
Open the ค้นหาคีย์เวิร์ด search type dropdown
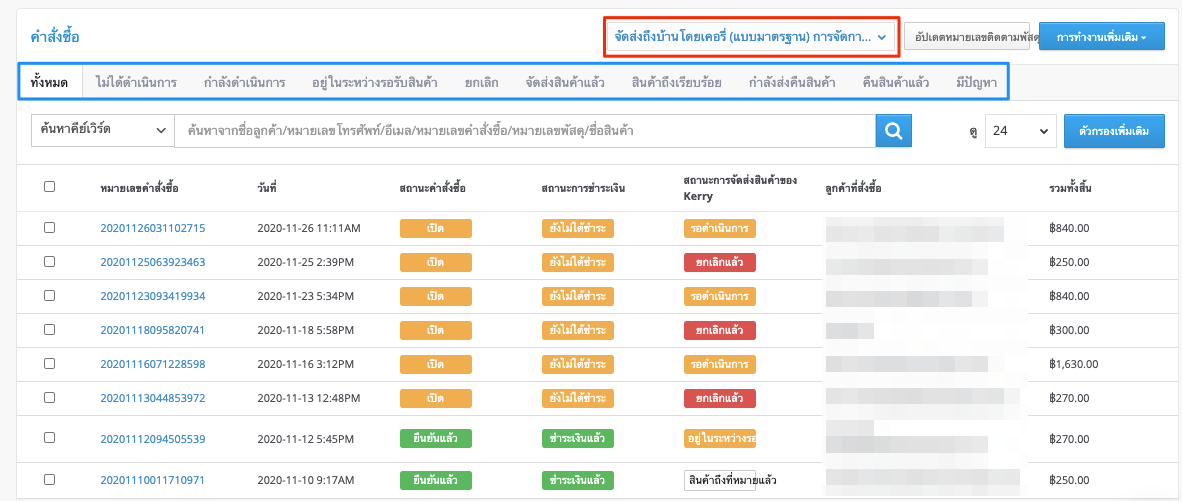[103, 130]
